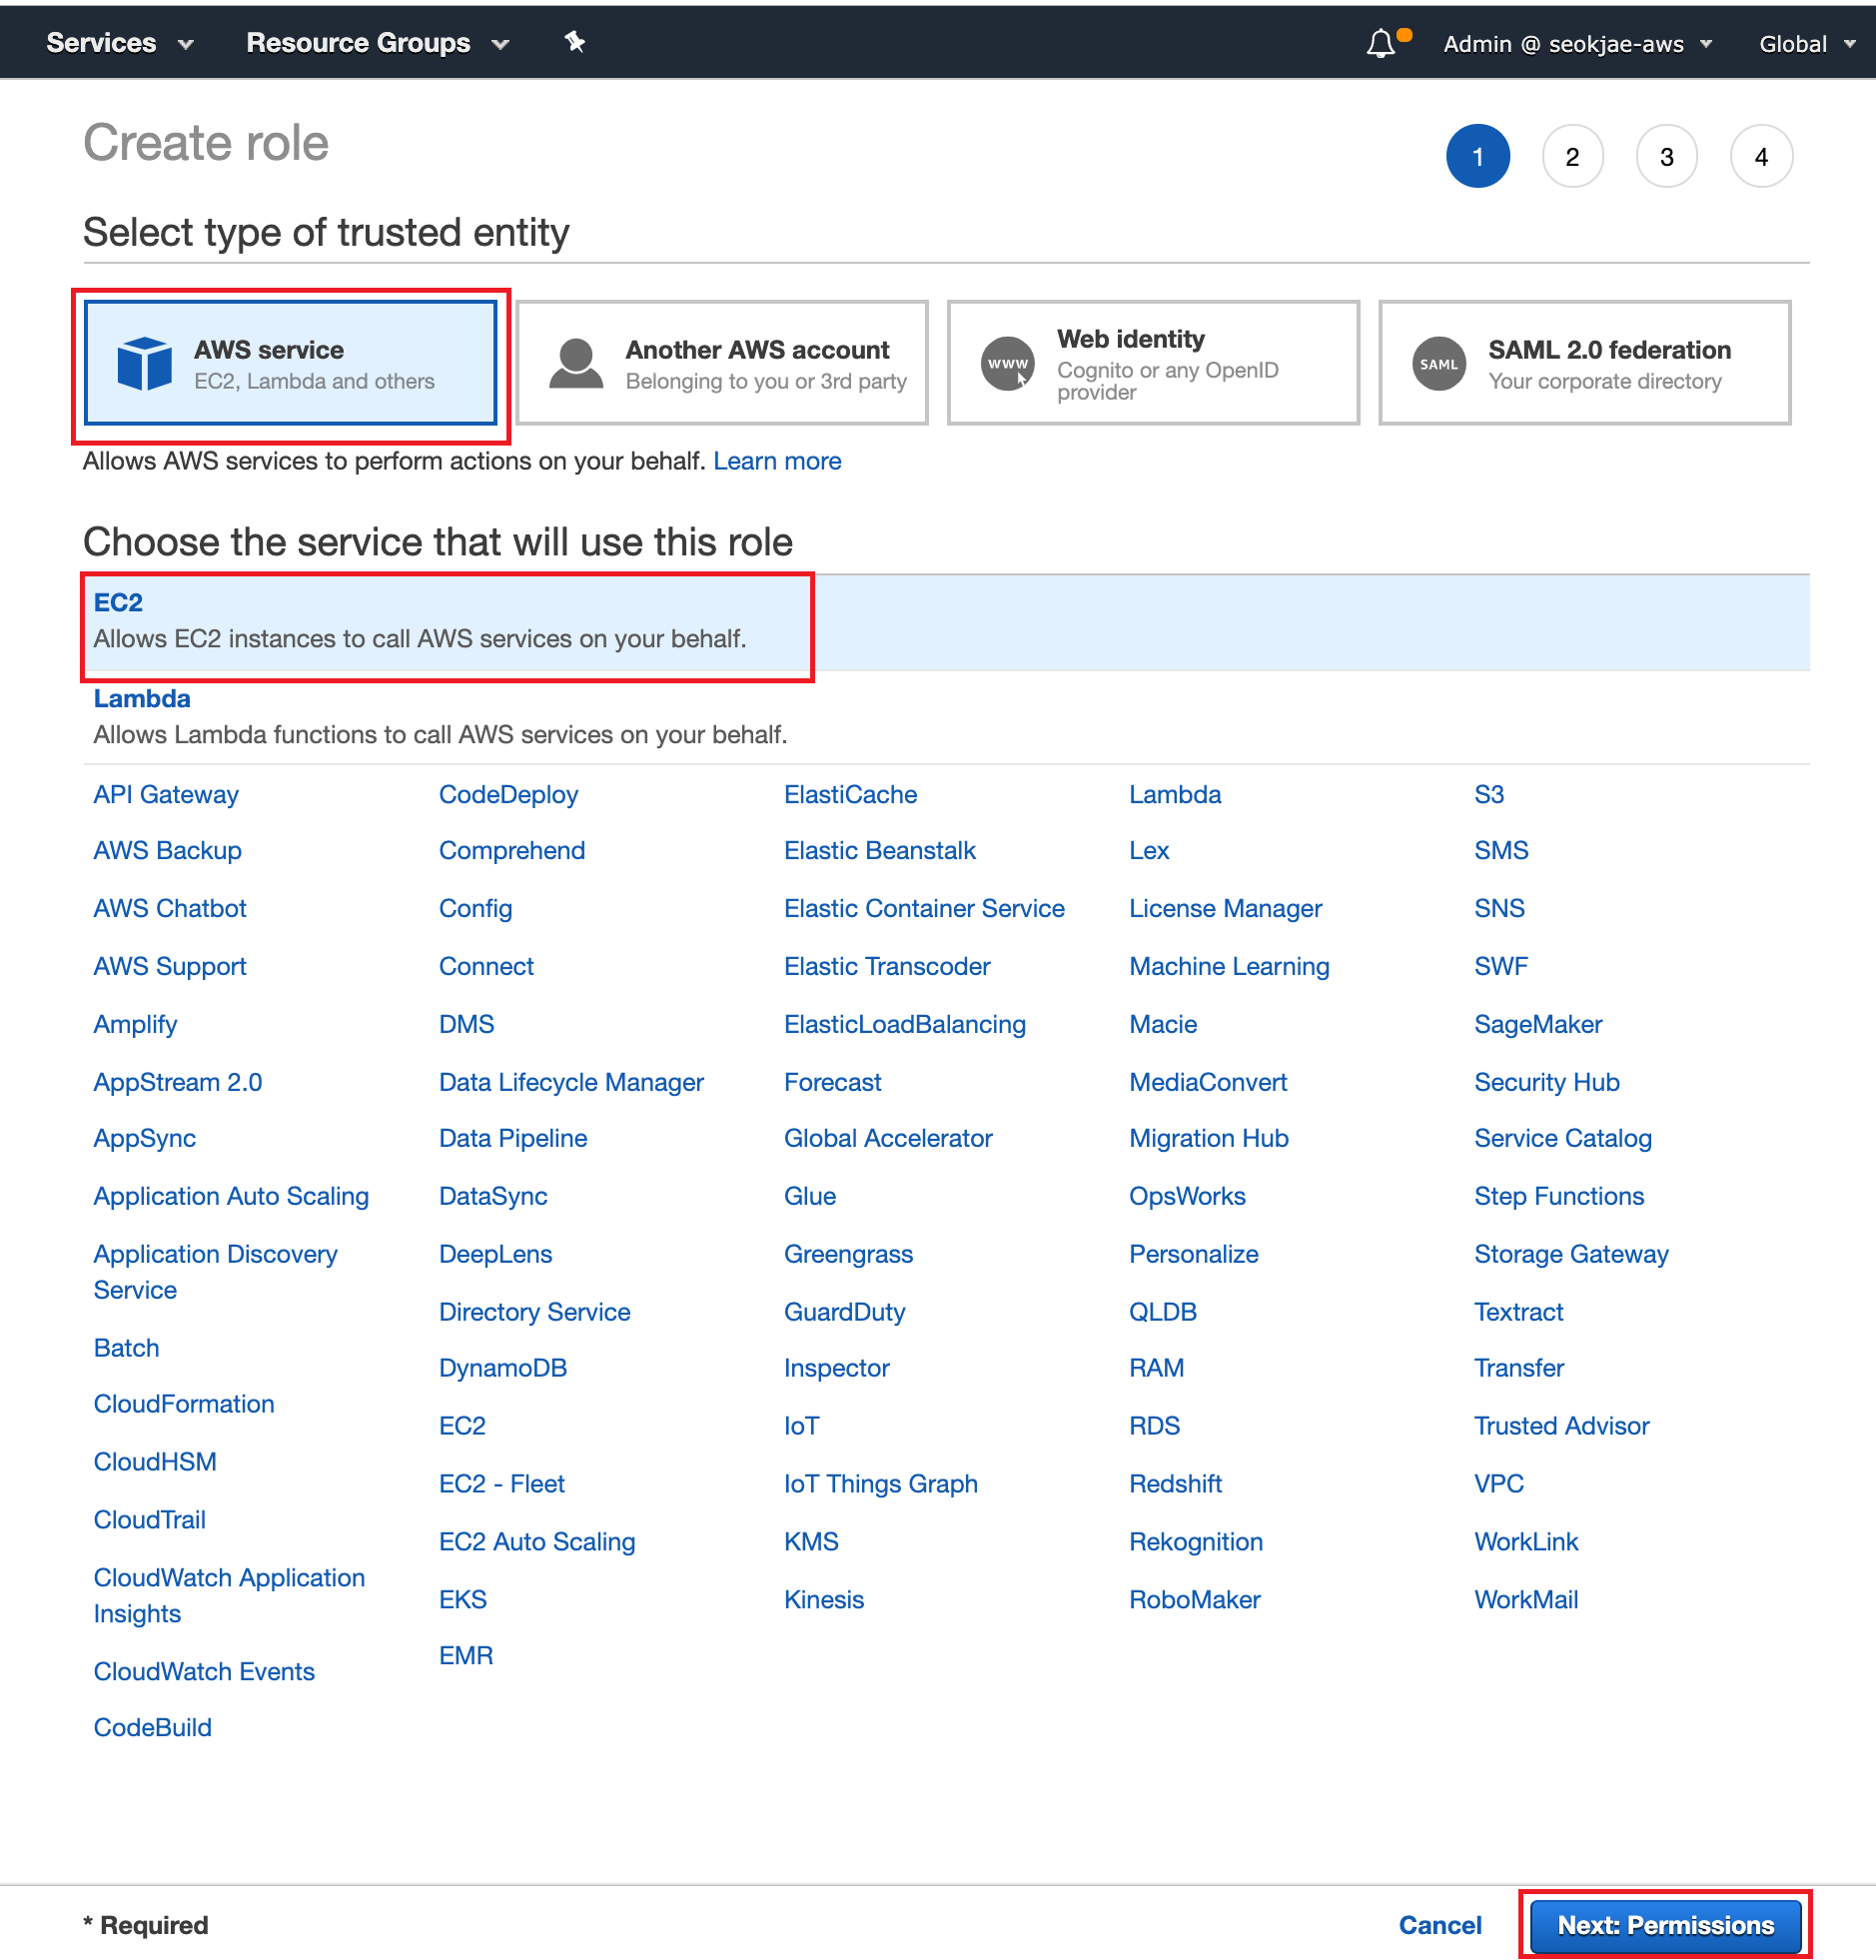1876x1960 pixels.
Task: Click the pushpin shortcut icon
Action: click(x=574, y=42)
